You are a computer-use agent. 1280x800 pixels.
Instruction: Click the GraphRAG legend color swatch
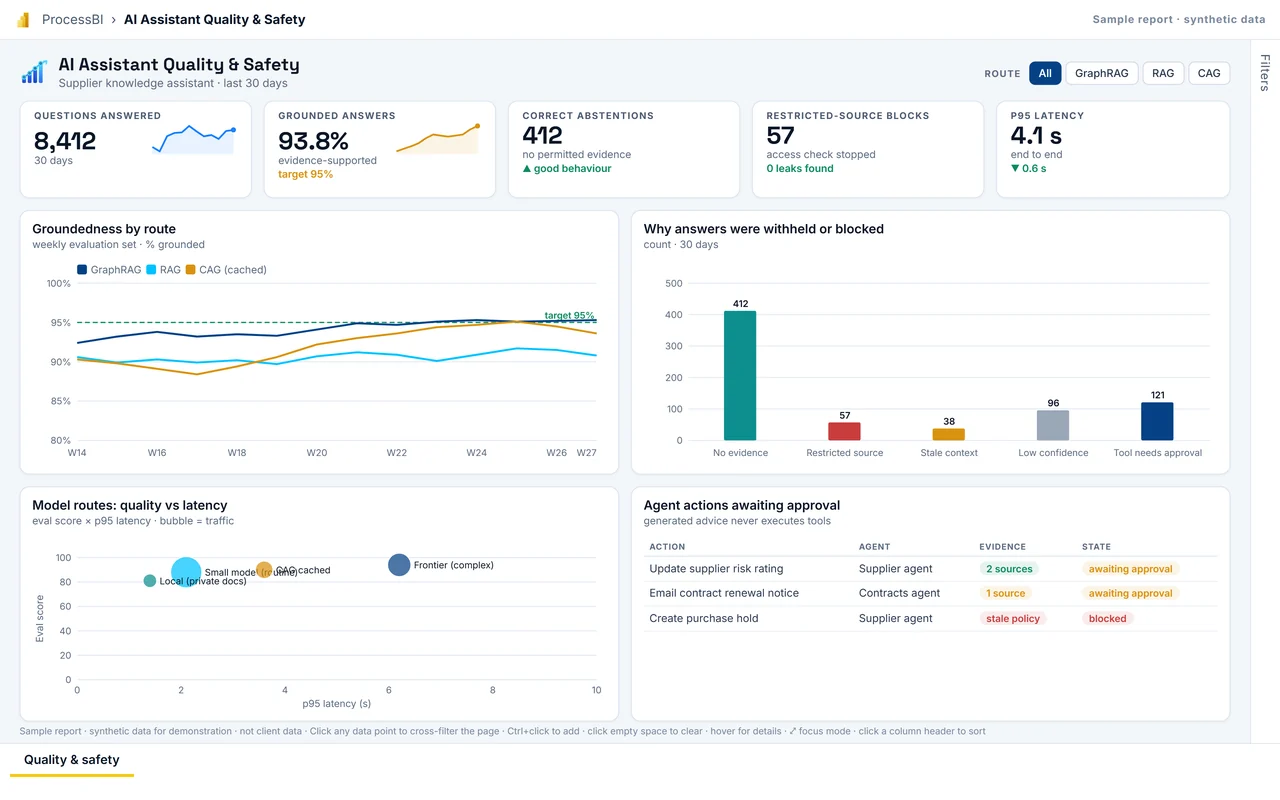(x=82, y=270)
